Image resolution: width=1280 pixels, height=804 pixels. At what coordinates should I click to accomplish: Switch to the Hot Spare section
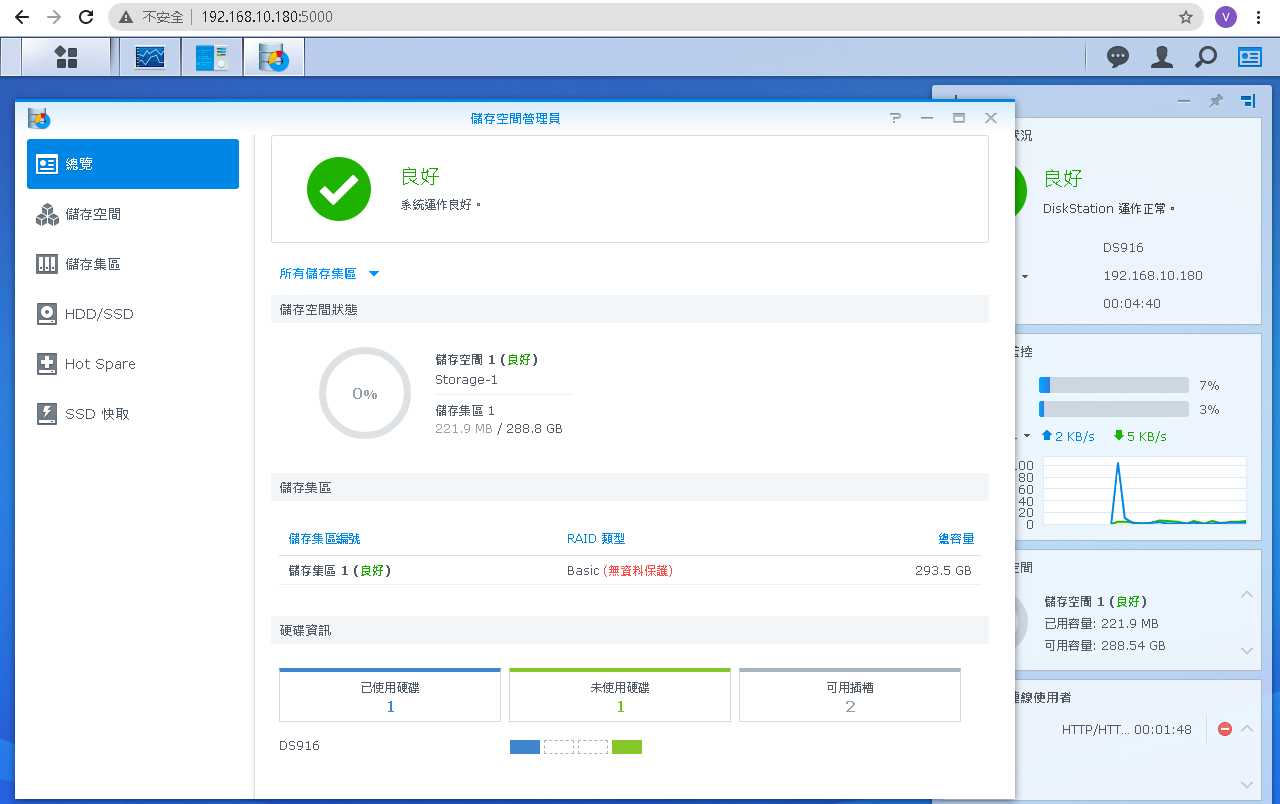(x=133, y=364)
